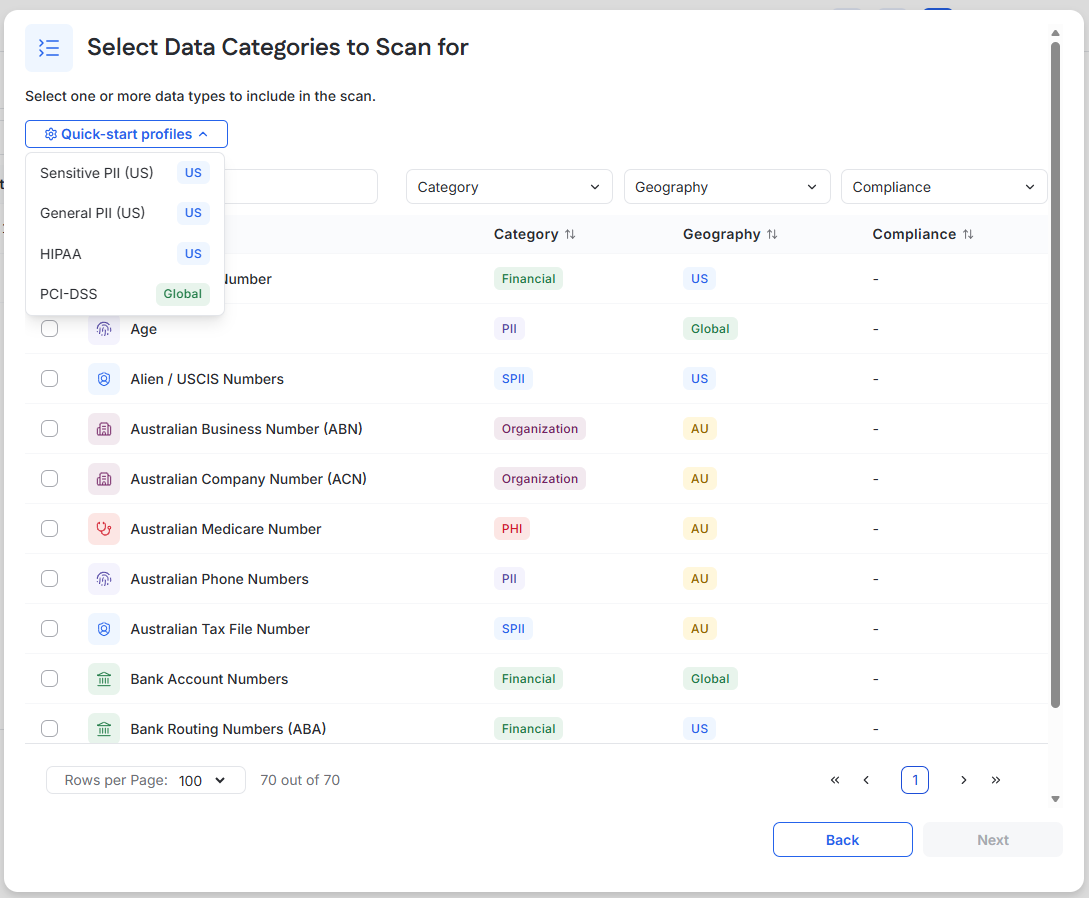
Task: Expand the Geography filter dropdown
Action: [727, 187]
